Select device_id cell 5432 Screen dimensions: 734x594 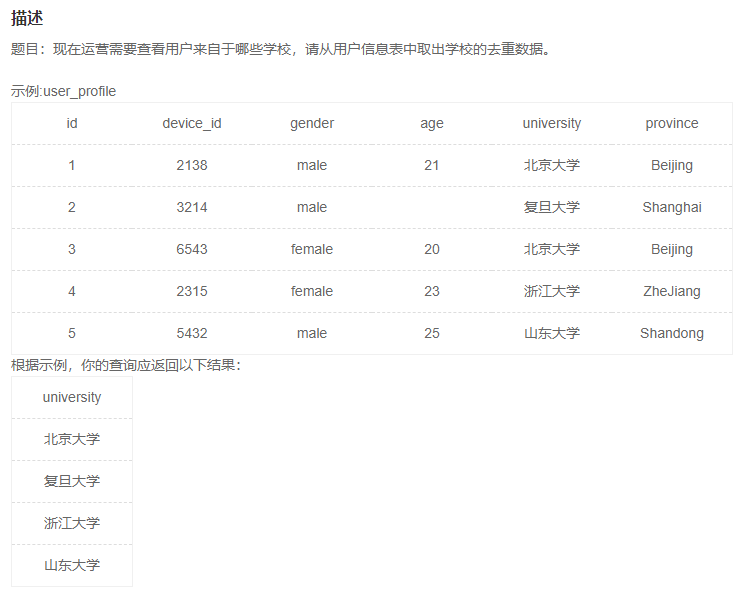click(192, 333)
